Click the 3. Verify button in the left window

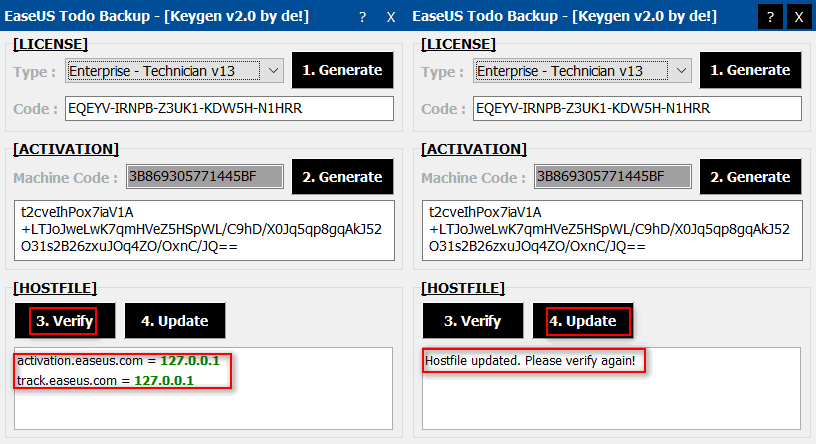pyautogui.click(x=65, y=321)
